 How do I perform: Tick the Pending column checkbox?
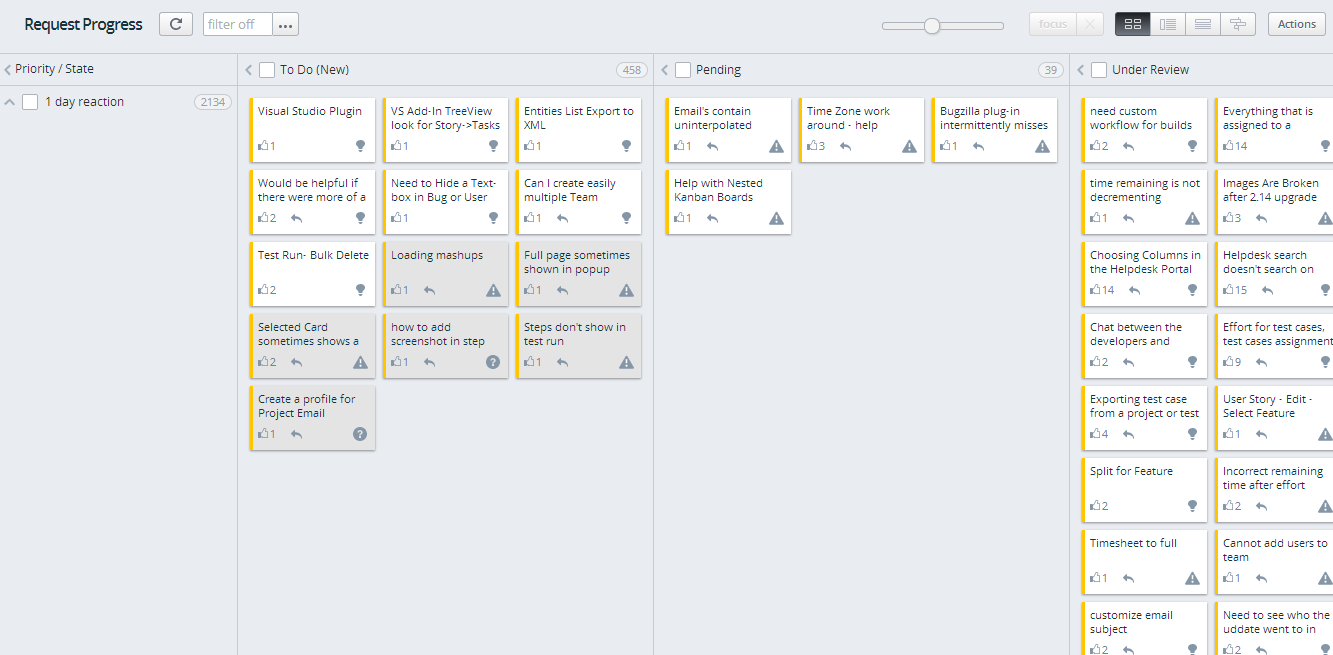coord(683,70)
